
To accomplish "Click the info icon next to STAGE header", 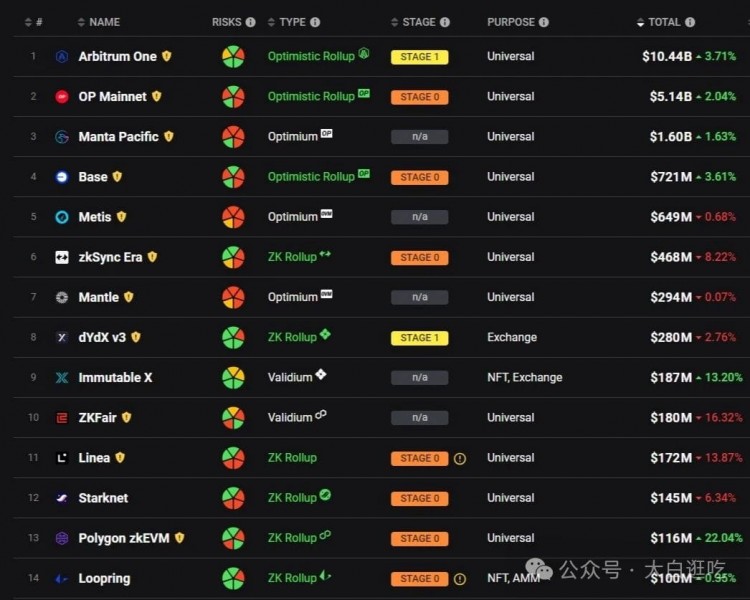I will click(445, 22).
